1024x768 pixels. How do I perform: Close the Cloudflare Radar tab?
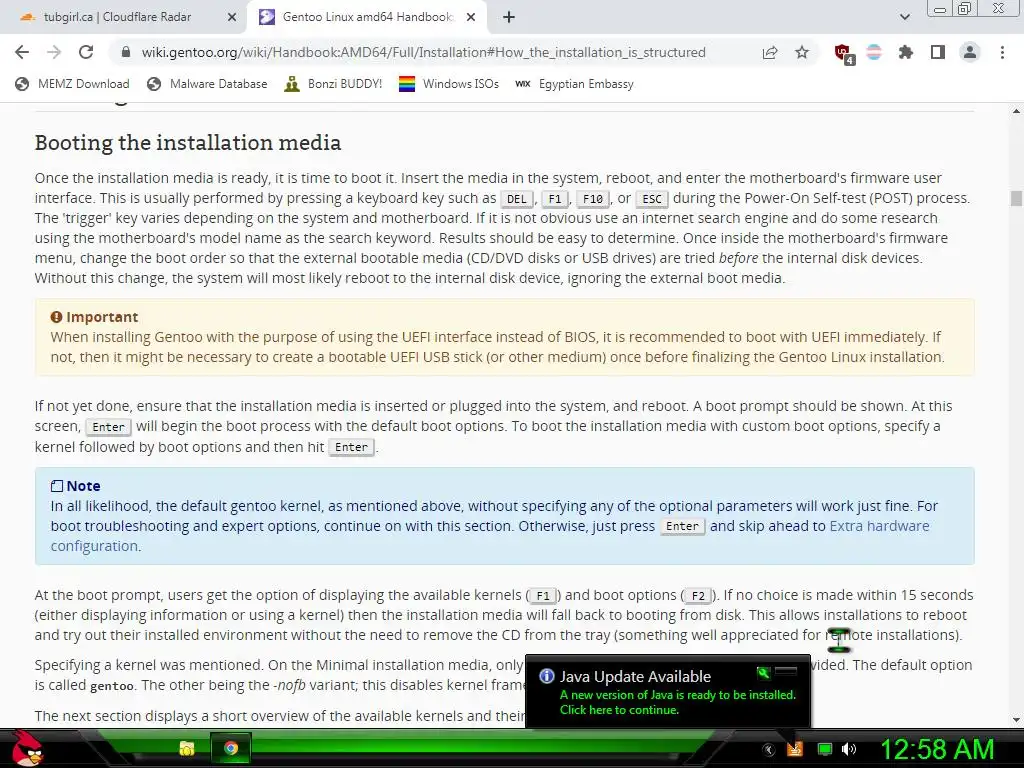pyautogui.click(x=232, y=18)
